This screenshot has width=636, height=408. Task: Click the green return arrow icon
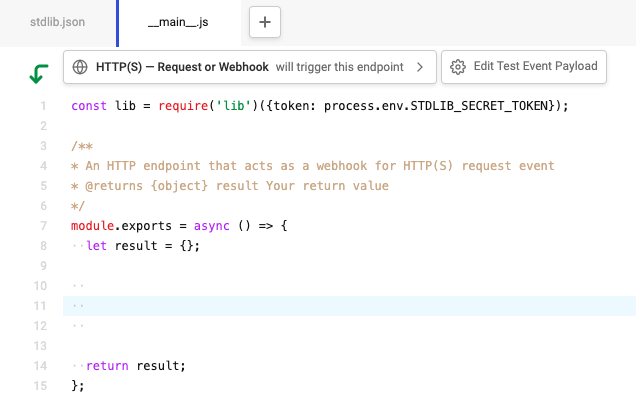click(x=39, y=74)
